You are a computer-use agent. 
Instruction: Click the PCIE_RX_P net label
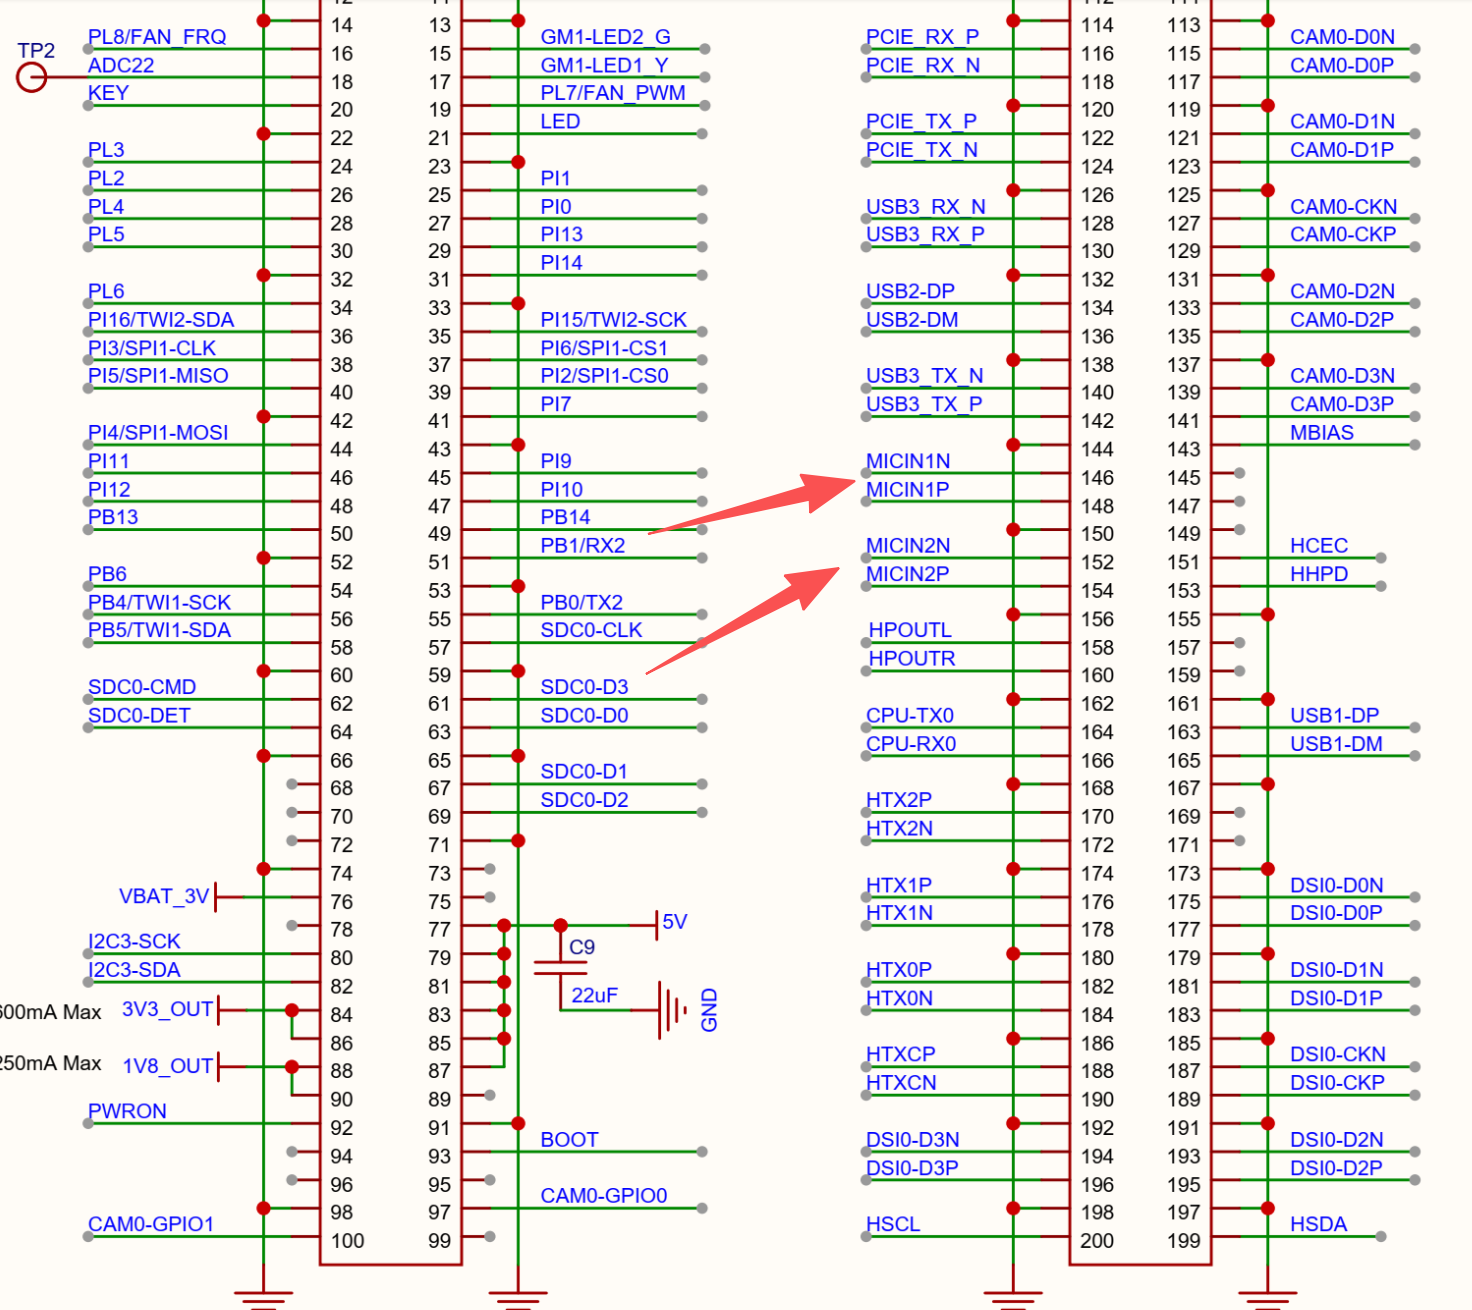pos(922,37)
